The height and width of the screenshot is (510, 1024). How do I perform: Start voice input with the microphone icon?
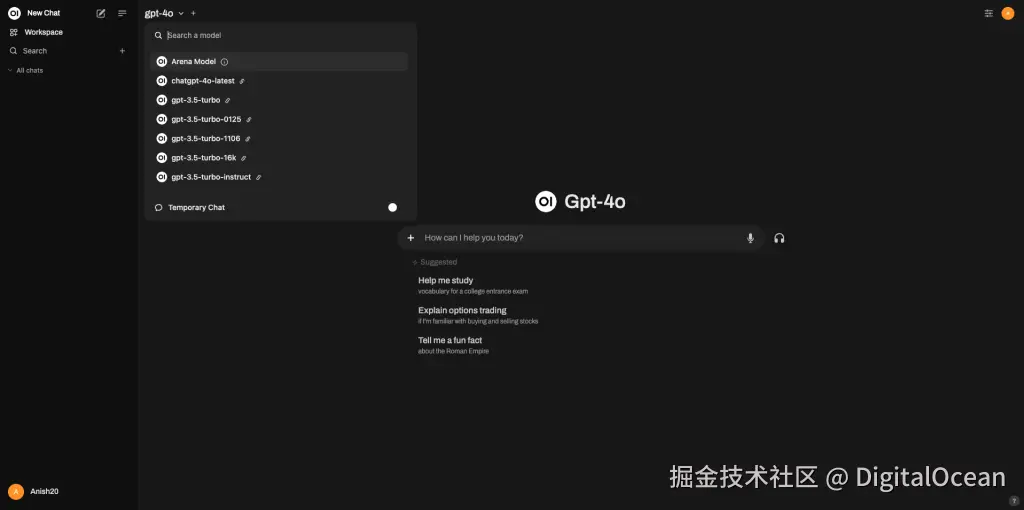(x=750, y=238)
